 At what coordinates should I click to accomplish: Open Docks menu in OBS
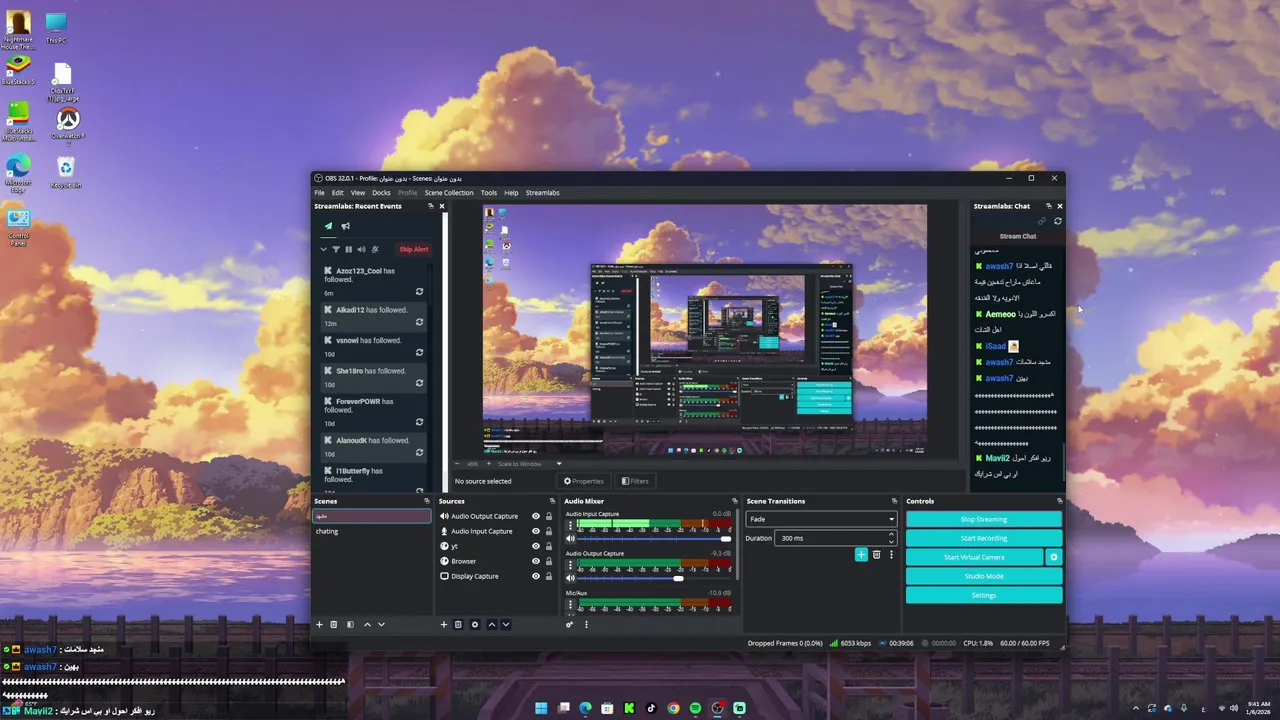381,193
